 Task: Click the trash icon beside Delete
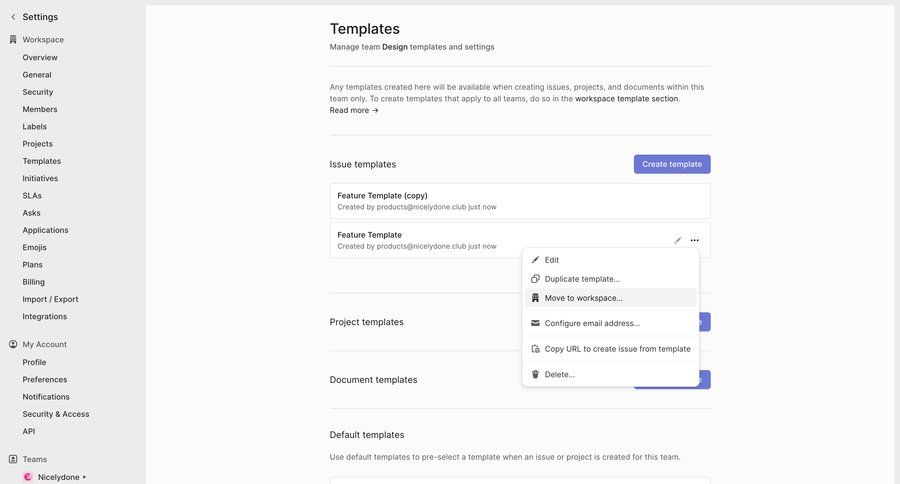point(535,374)
